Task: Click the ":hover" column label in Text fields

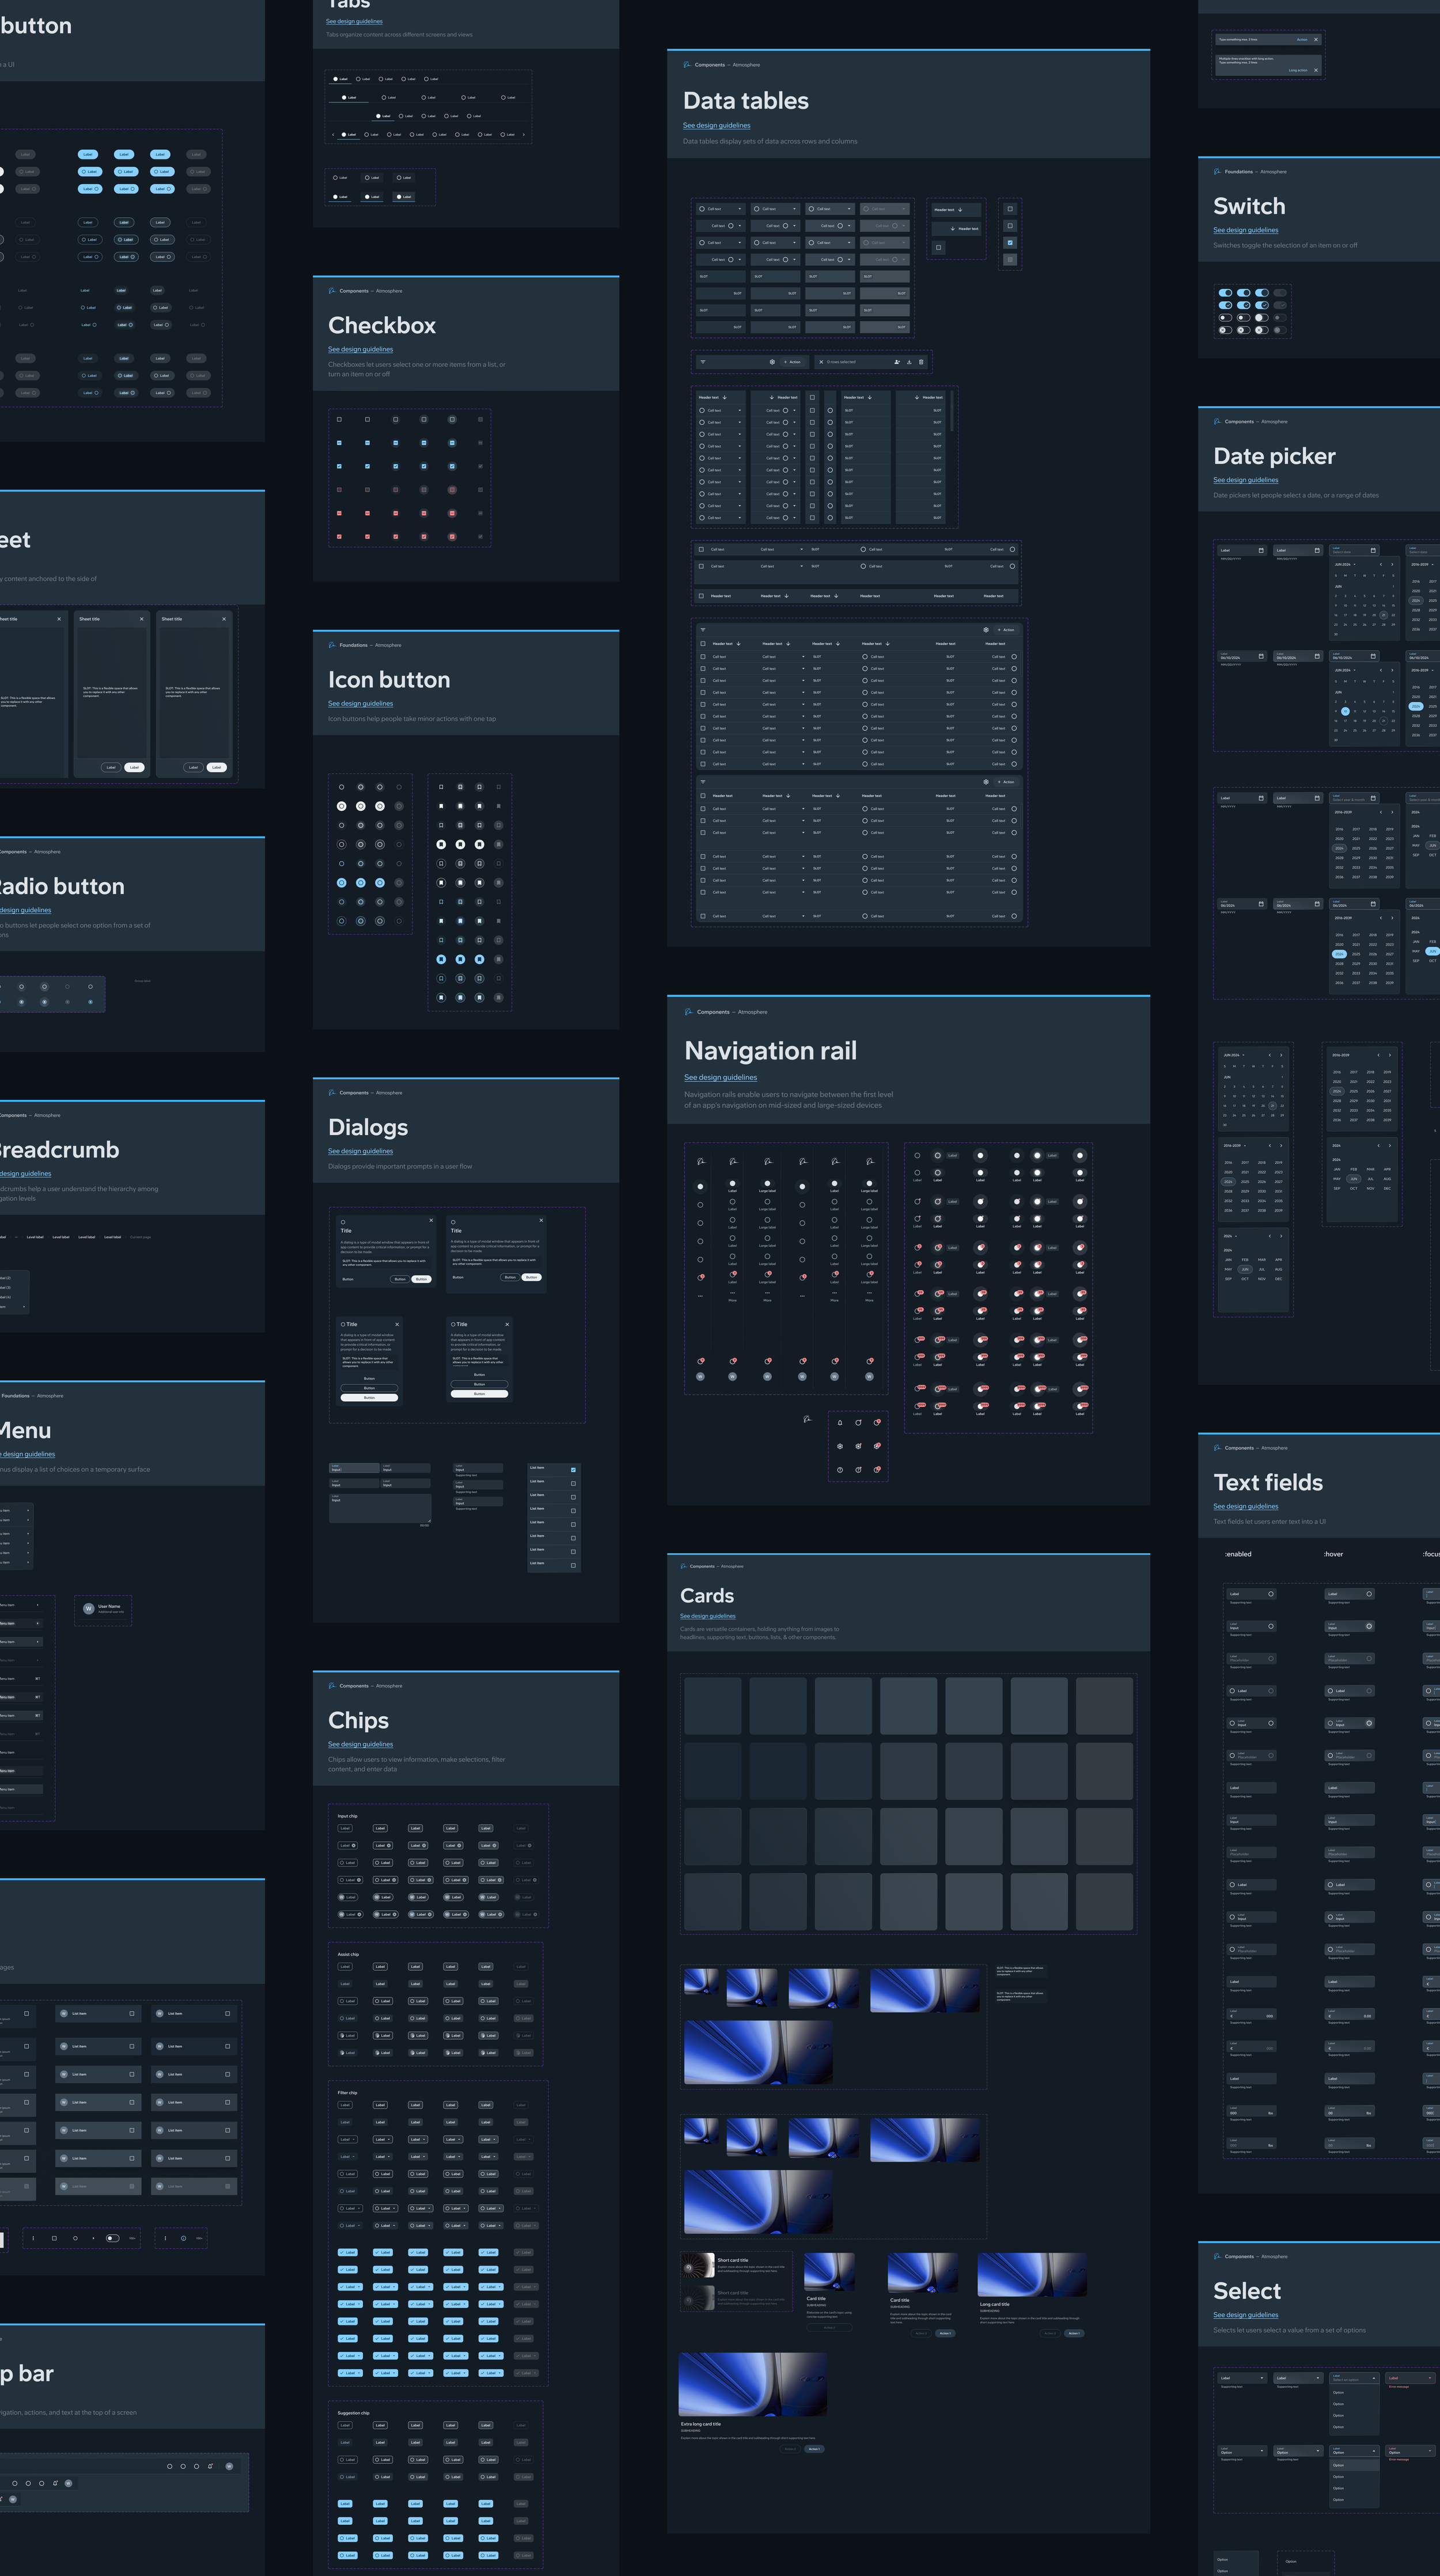Action: click(1333, 1554)
